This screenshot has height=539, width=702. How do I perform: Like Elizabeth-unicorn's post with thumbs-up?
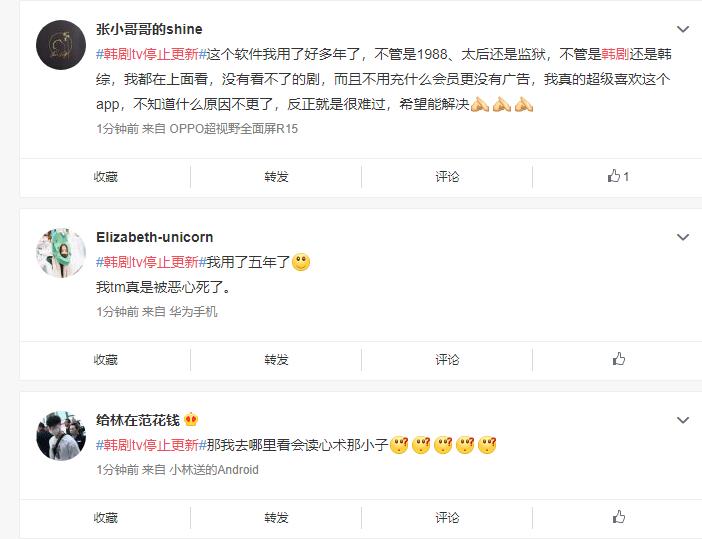[618, 359]
